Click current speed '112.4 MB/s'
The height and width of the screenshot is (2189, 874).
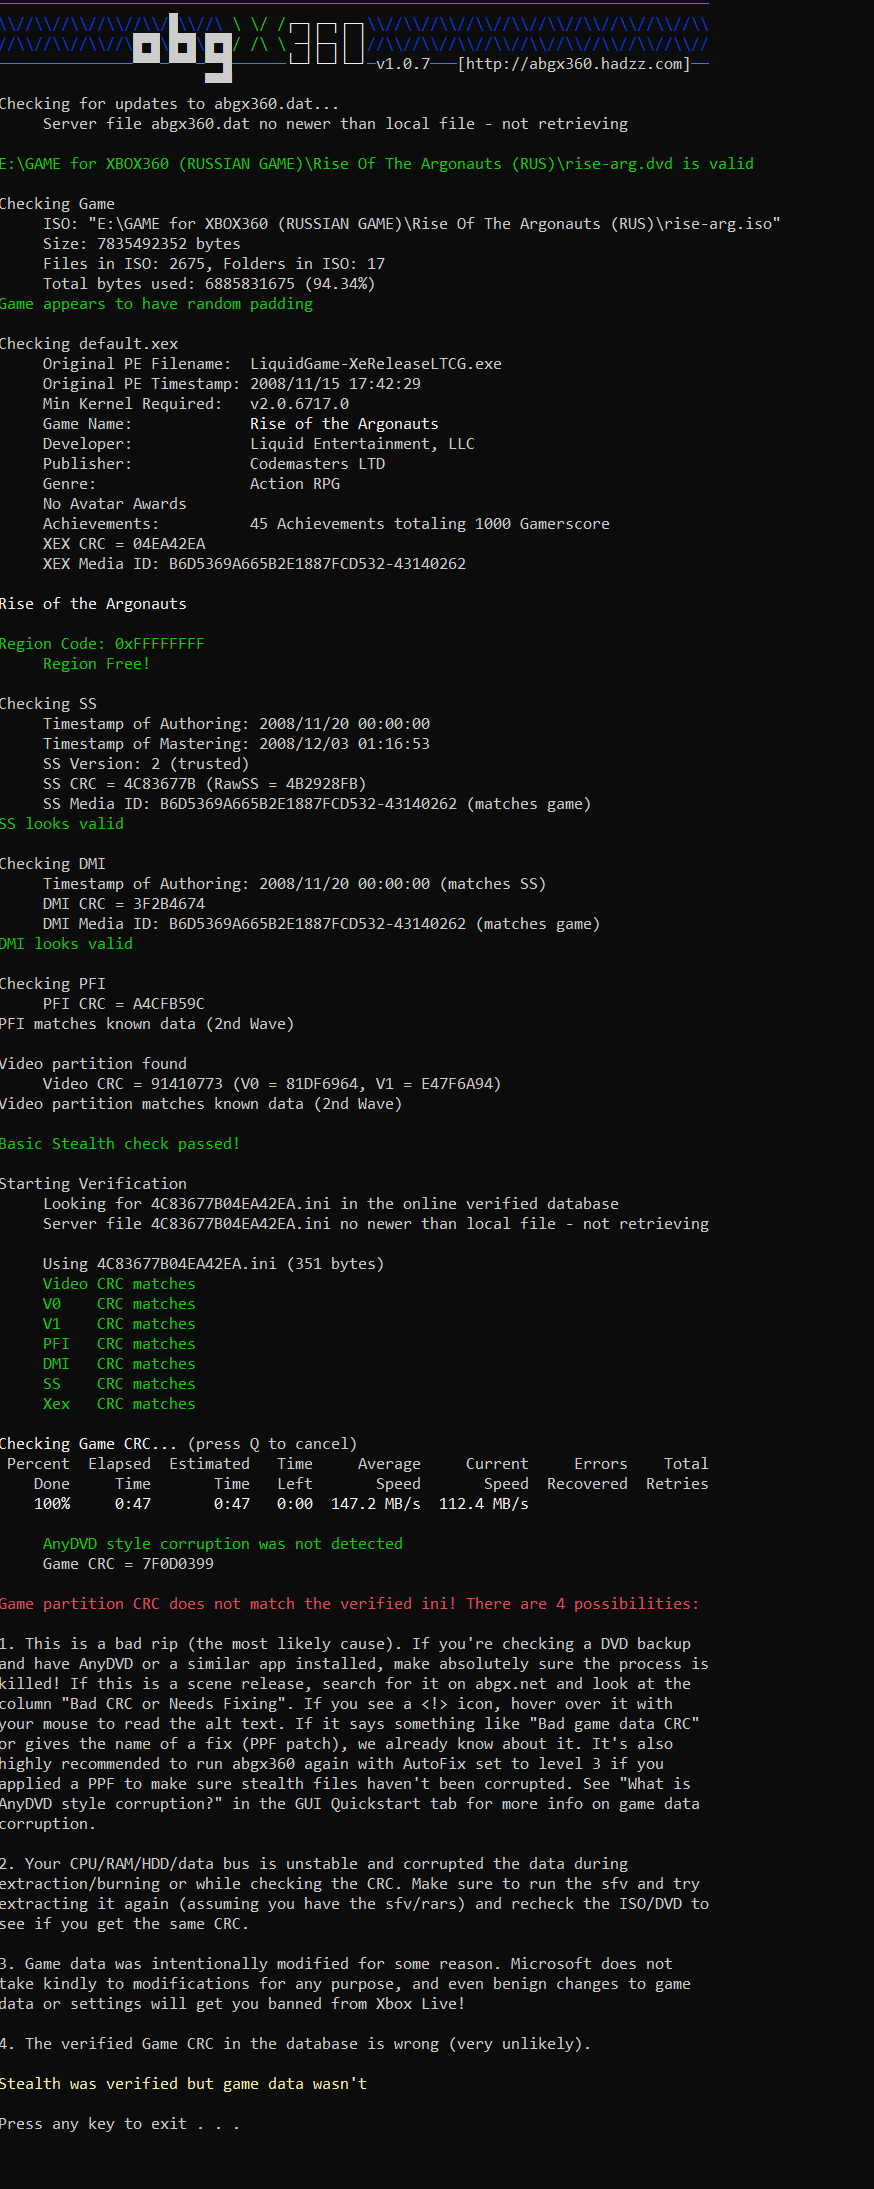tap(484, 1504)
